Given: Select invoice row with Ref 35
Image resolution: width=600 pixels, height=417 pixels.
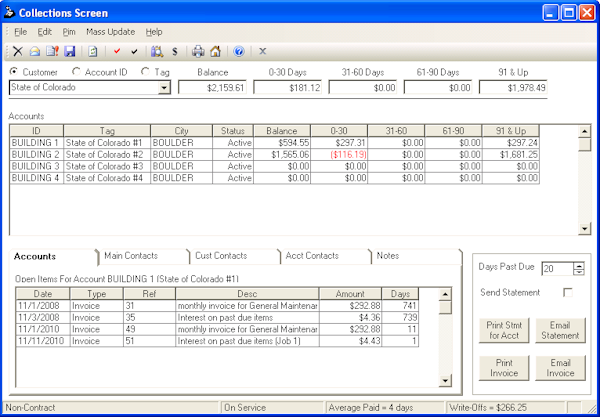Looking at the screenshot, I should point(217,318).
